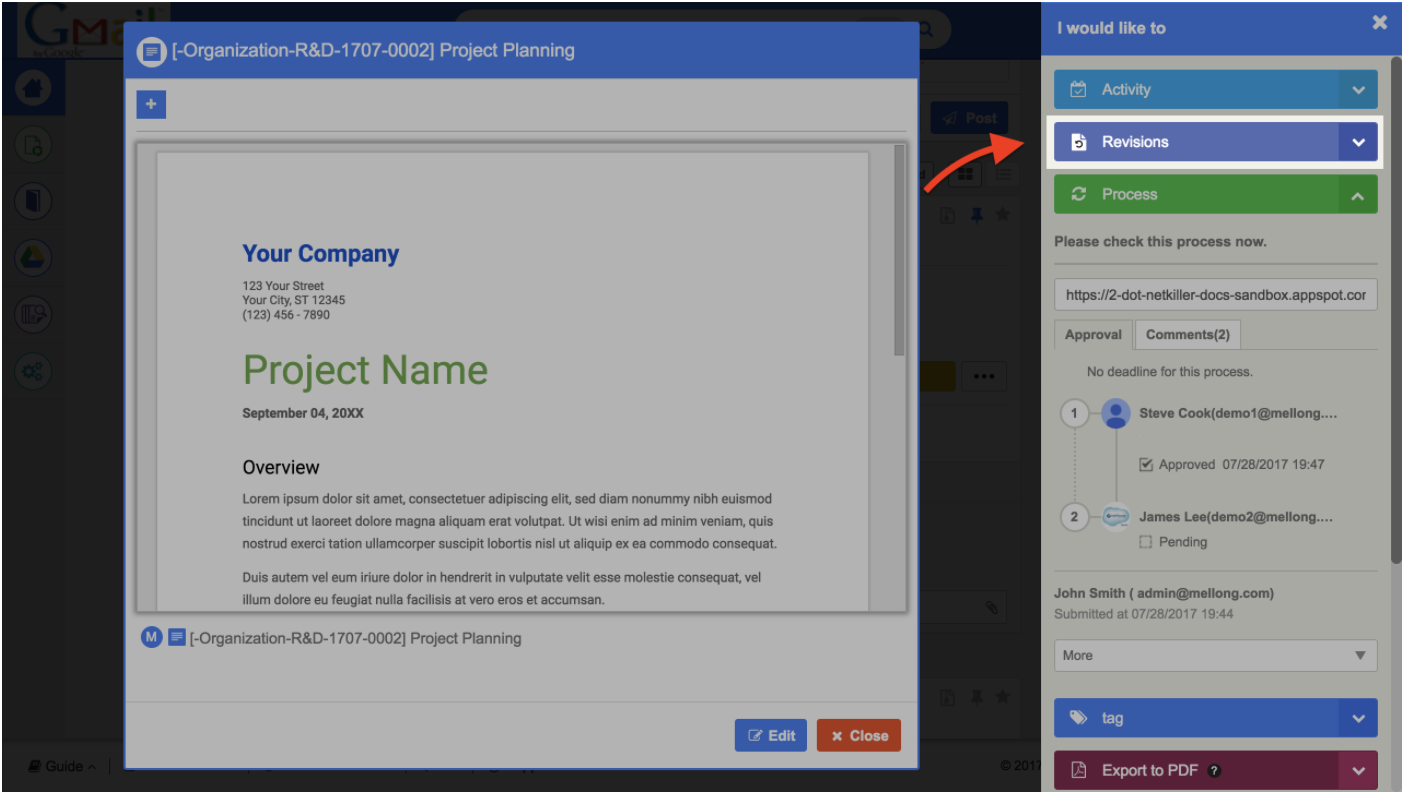Screen dimensions: 1406x794
Task: Click the 'Overview' heading in the document
Action: 281,467
